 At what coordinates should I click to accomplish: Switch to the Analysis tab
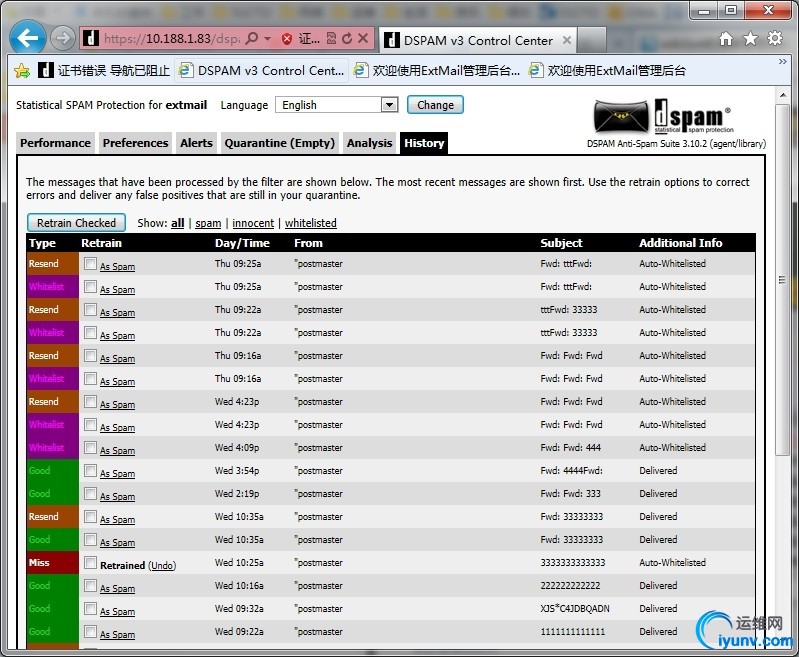click(x=369, y=143)
